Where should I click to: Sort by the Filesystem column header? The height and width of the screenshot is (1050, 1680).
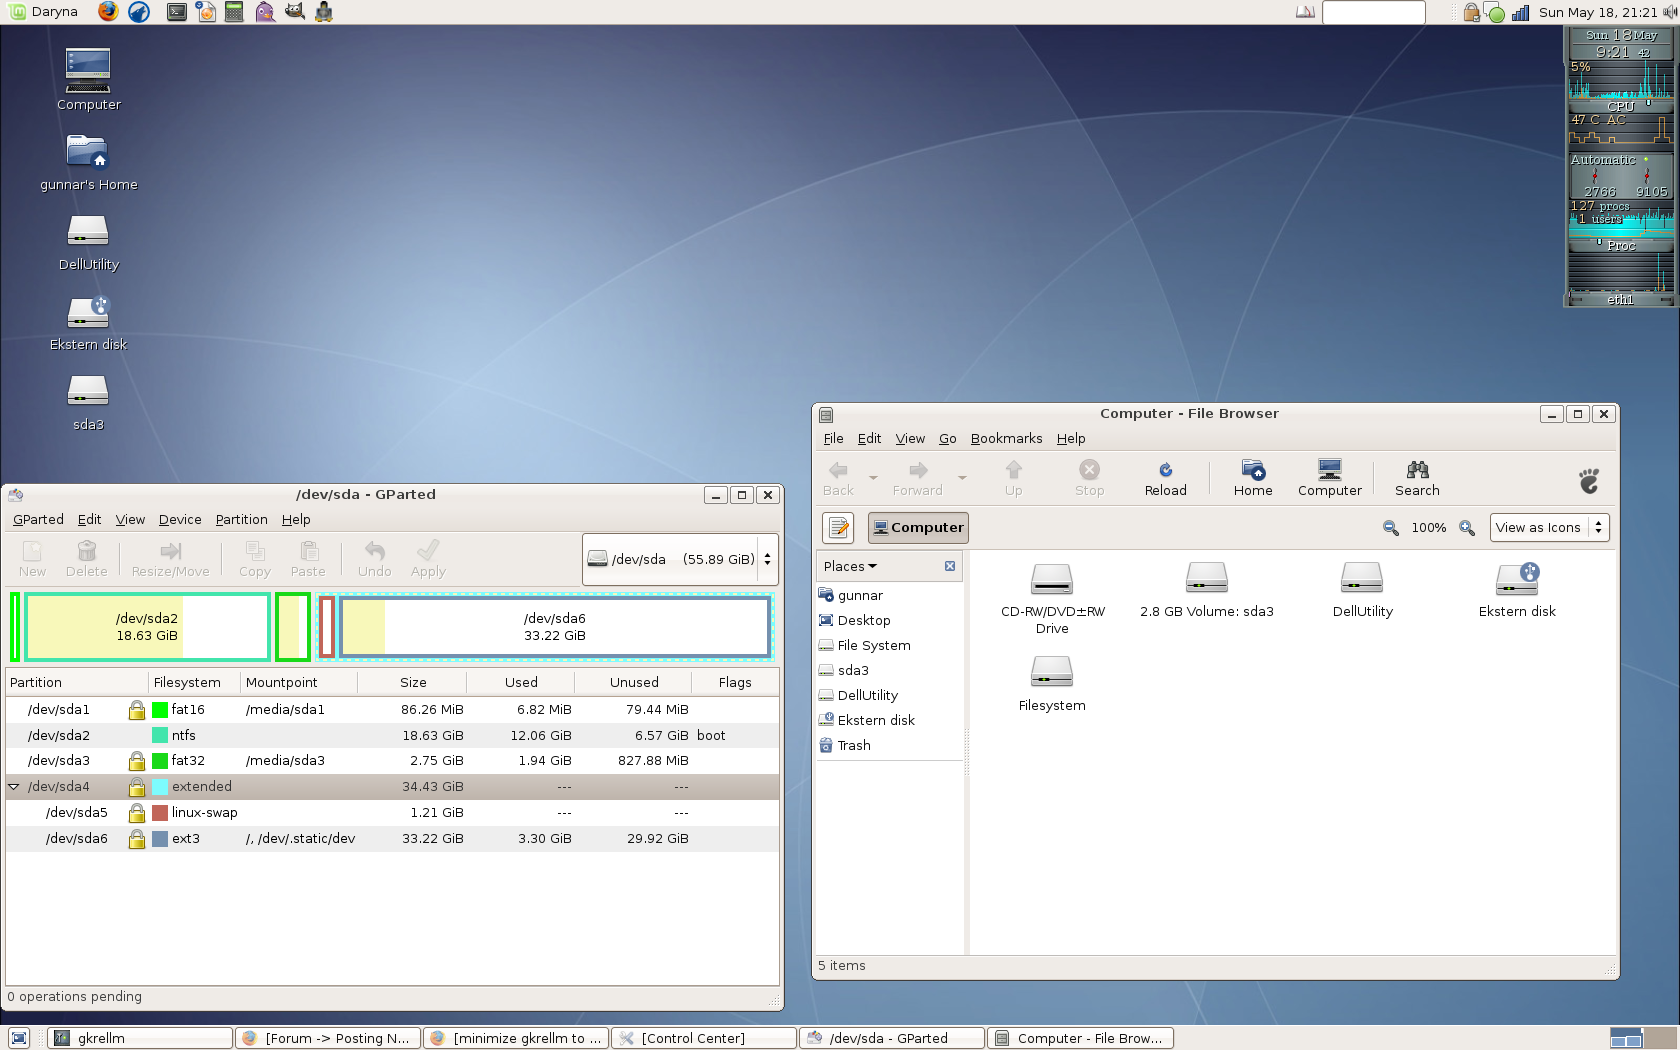point(194,682)
